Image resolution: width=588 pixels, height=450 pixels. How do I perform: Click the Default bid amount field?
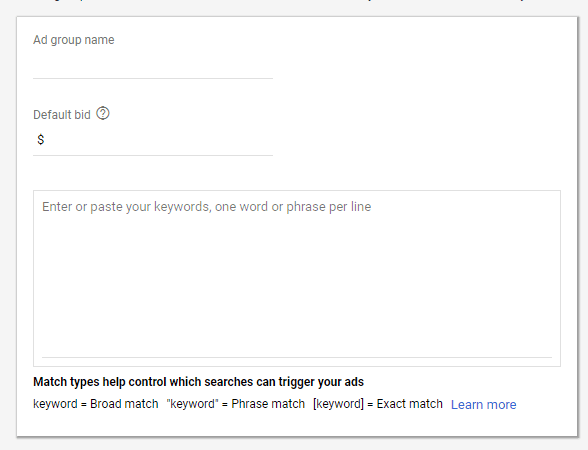[153, 140]
